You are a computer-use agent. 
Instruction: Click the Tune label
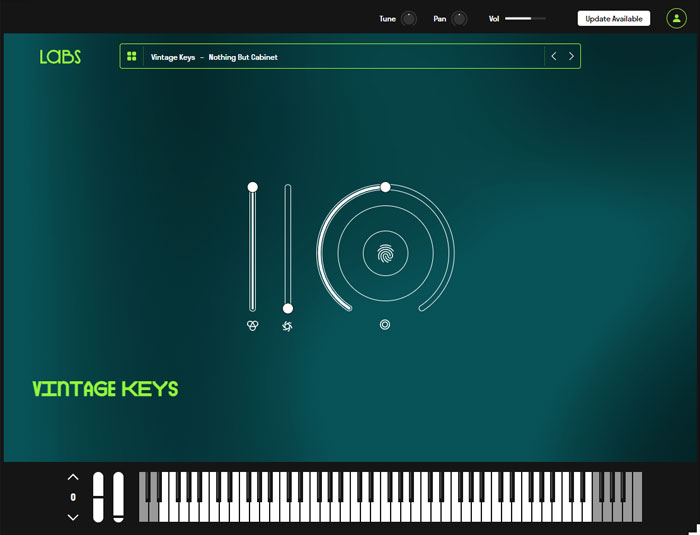pos(387,19)
